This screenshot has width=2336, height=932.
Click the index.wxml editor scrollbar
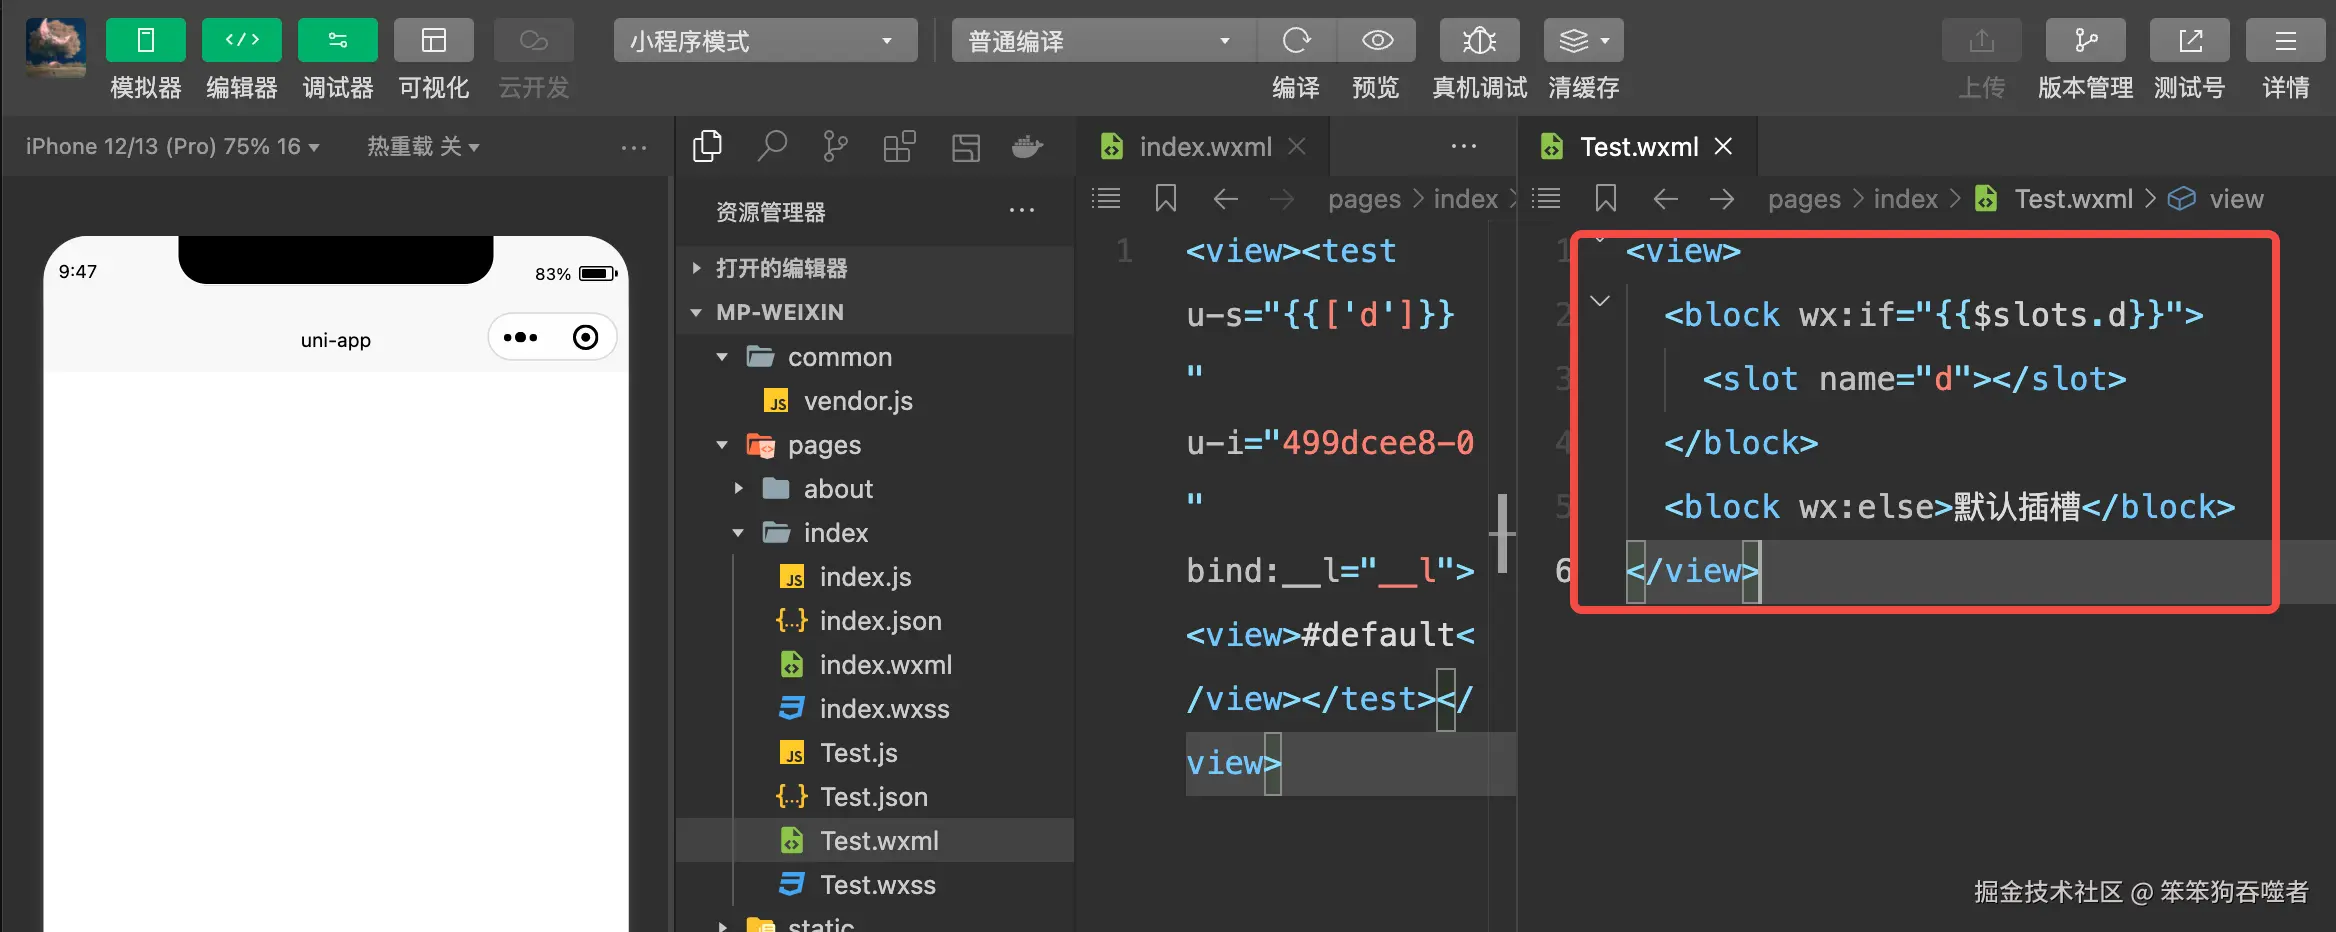(x=1502, y=533)
